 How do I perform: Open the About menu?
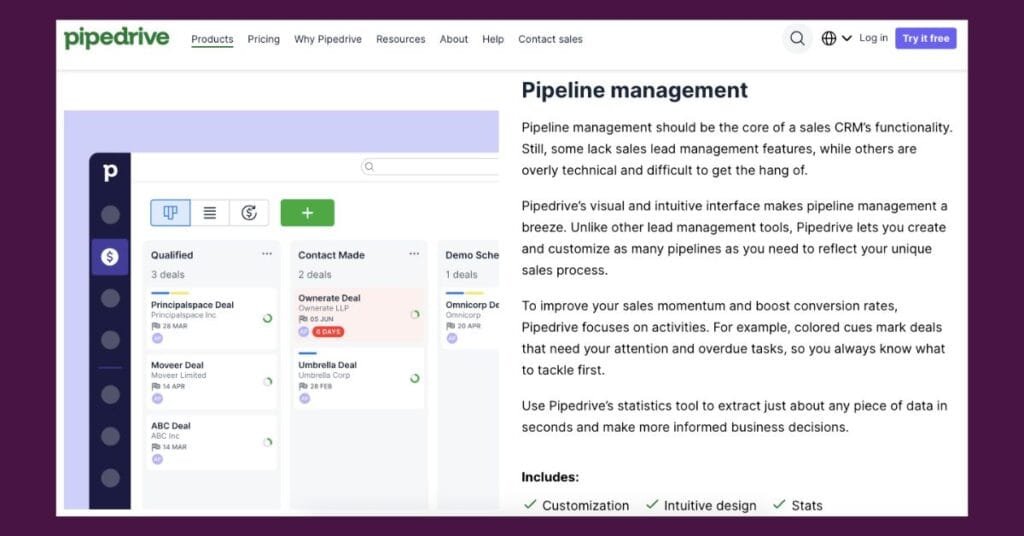click(x=454, y=39)
